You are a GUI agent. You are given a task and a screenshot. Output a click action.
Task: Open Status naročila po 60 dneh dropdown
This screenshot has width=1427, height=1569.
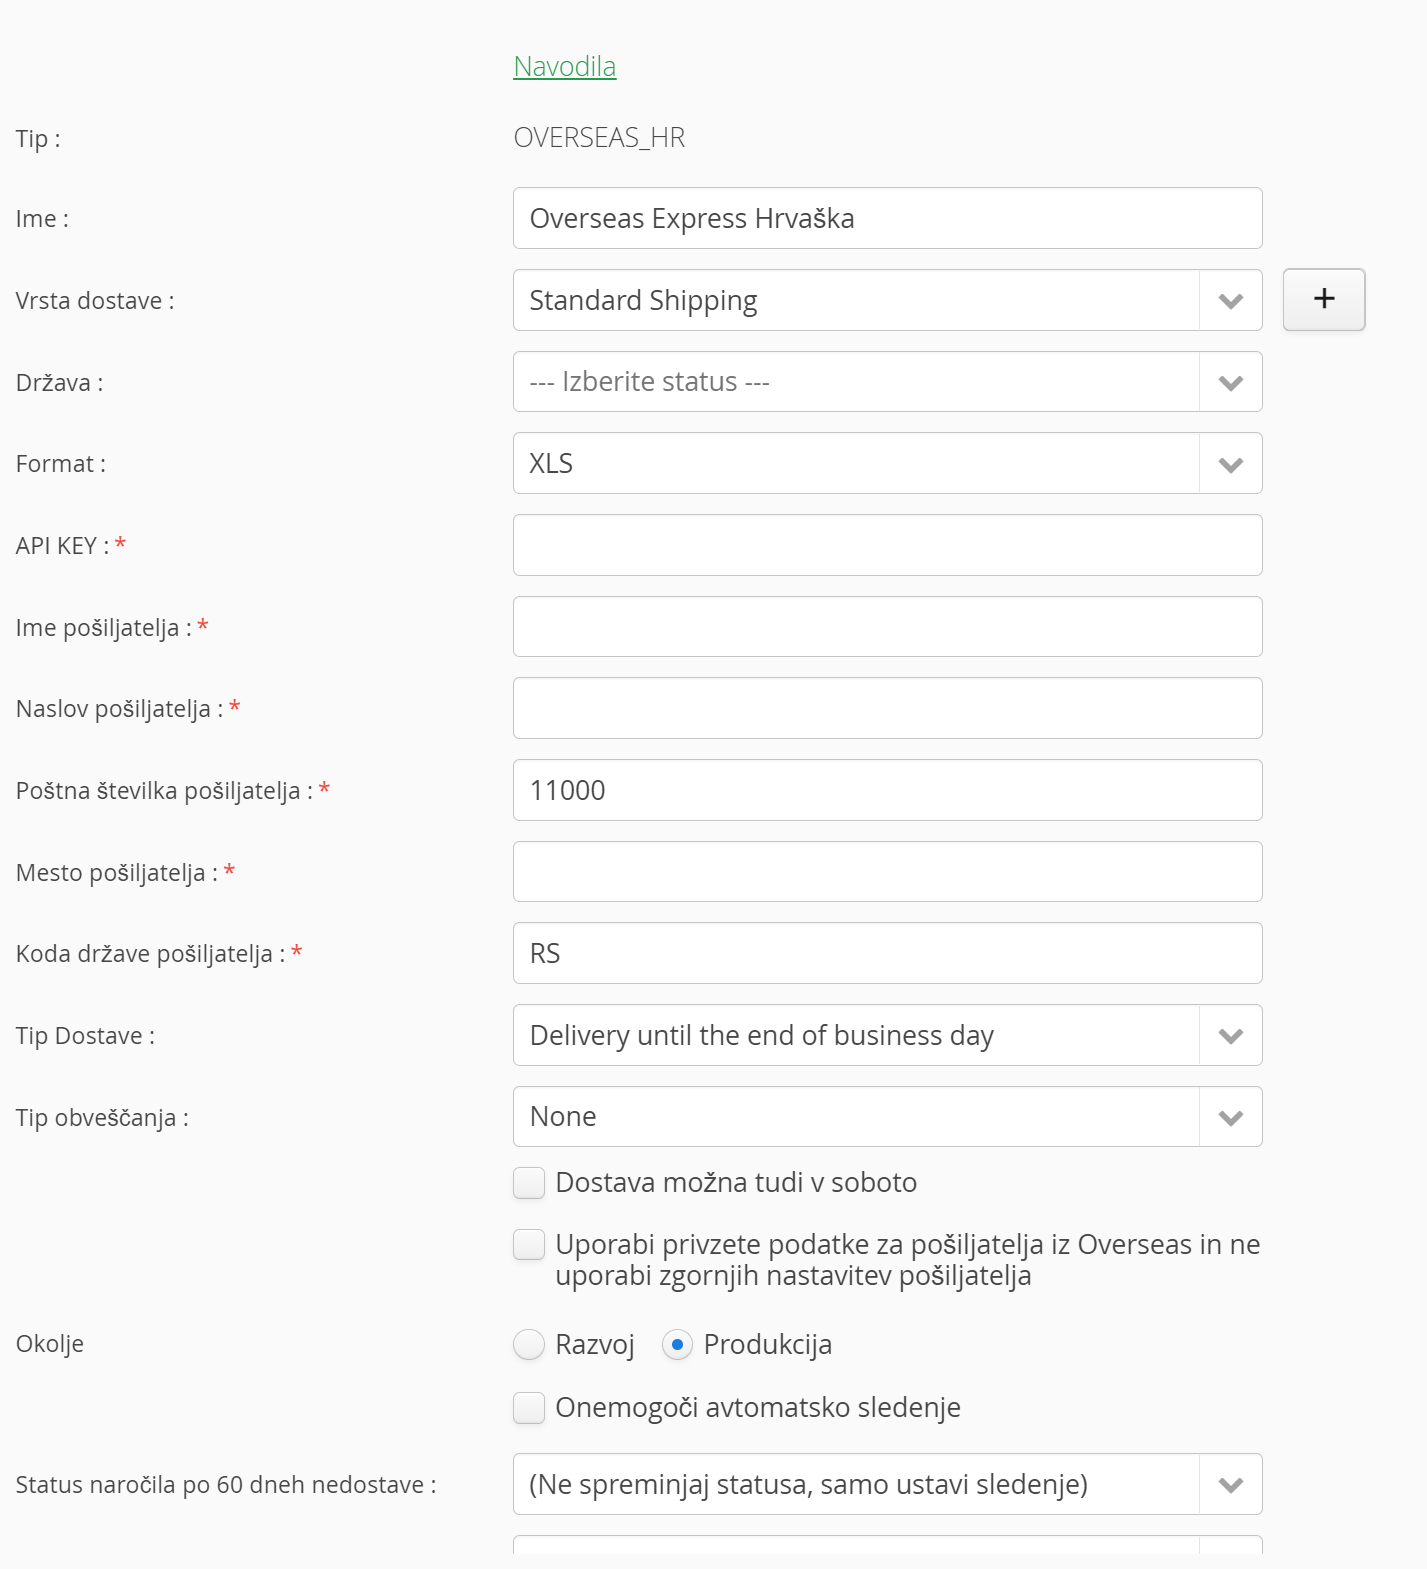coord(887,1484)
